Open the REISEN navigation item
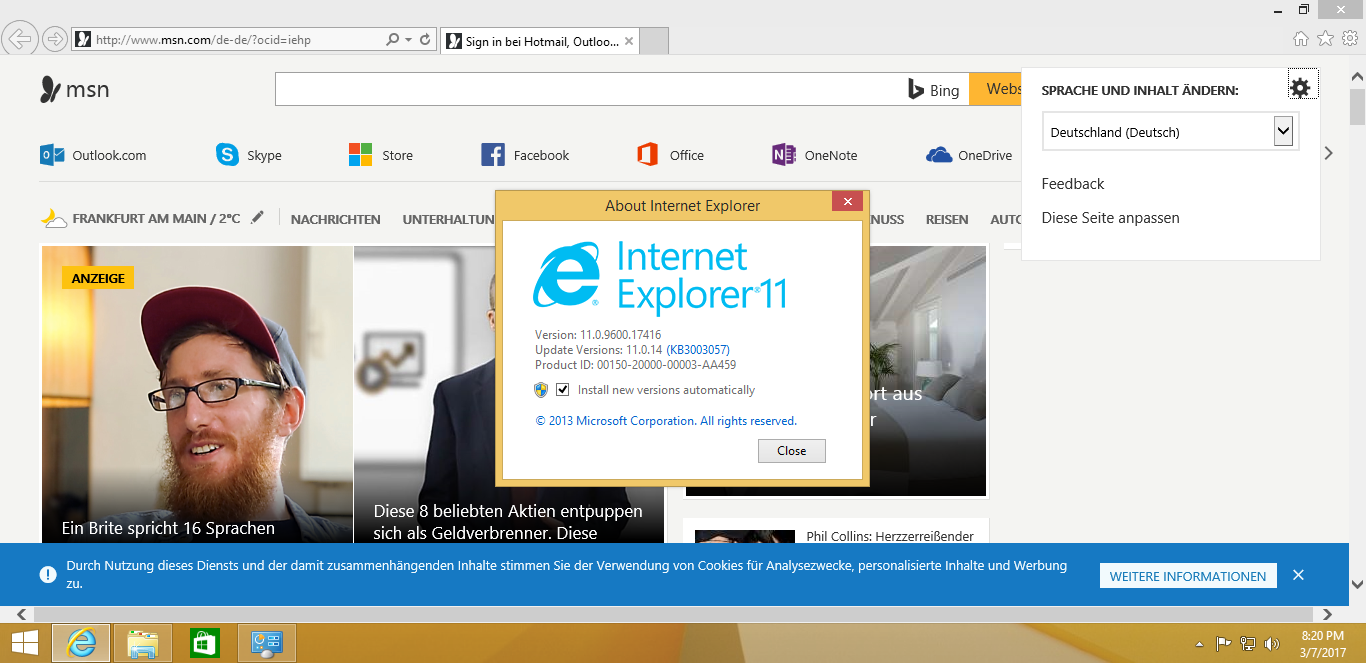The width and height of the screenshot is (1366, 663). pyautogui.click(x=947, y=219)
